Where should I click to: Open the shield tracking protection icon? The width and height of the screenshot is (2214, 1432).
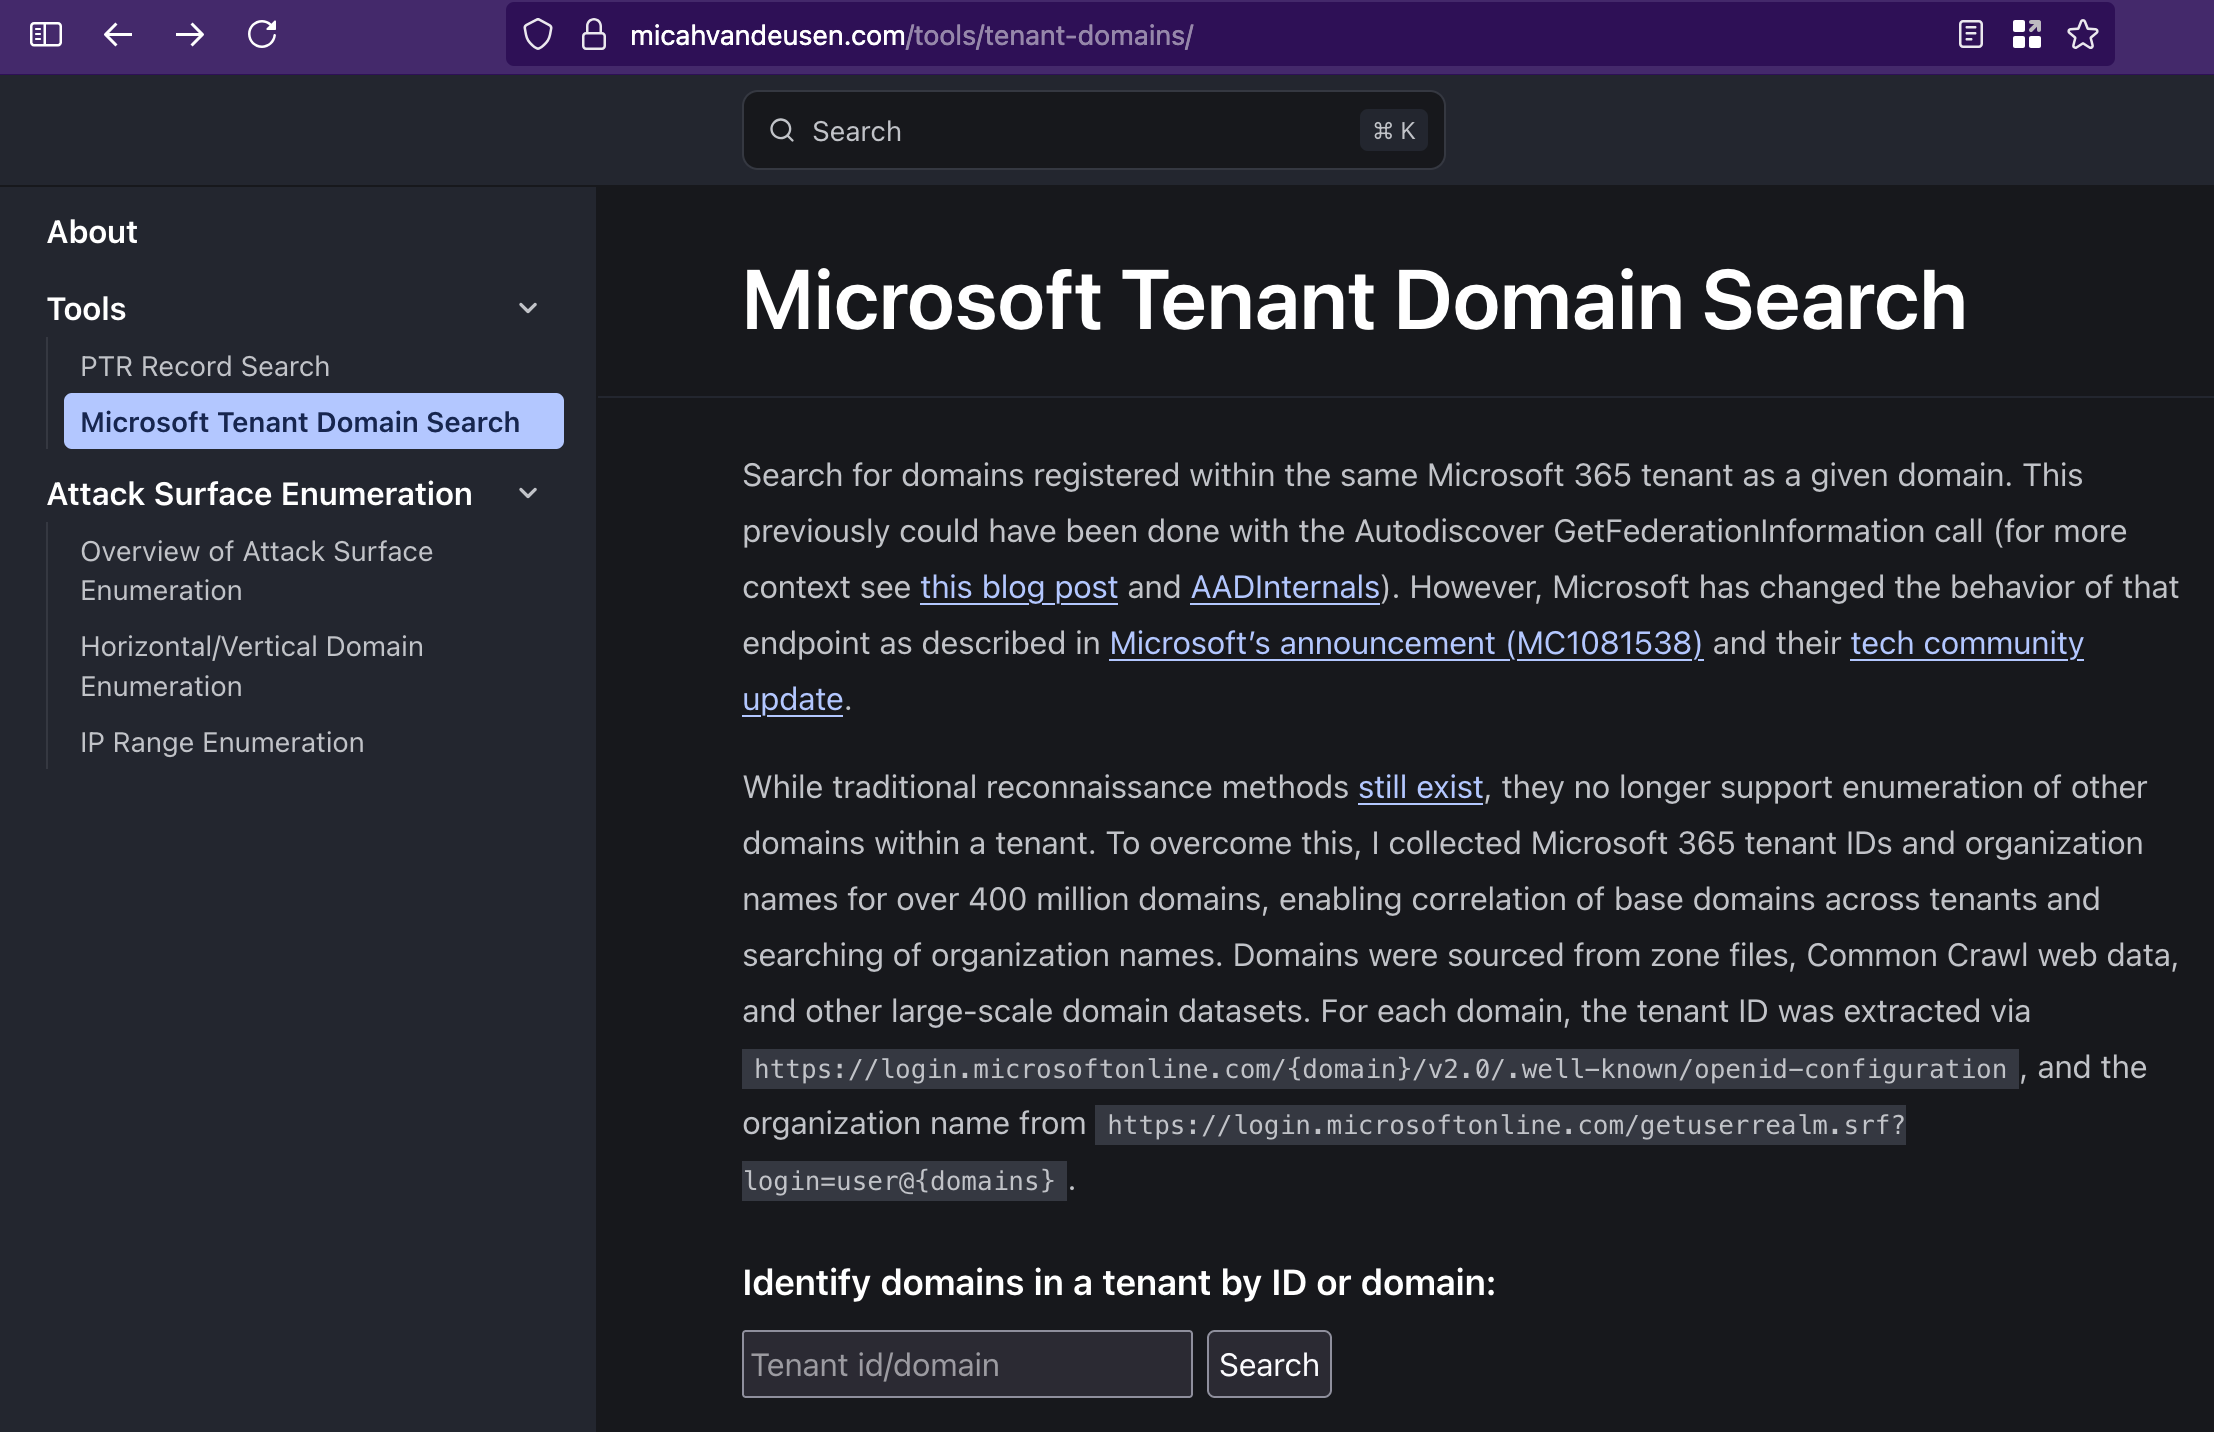point(538,35)
